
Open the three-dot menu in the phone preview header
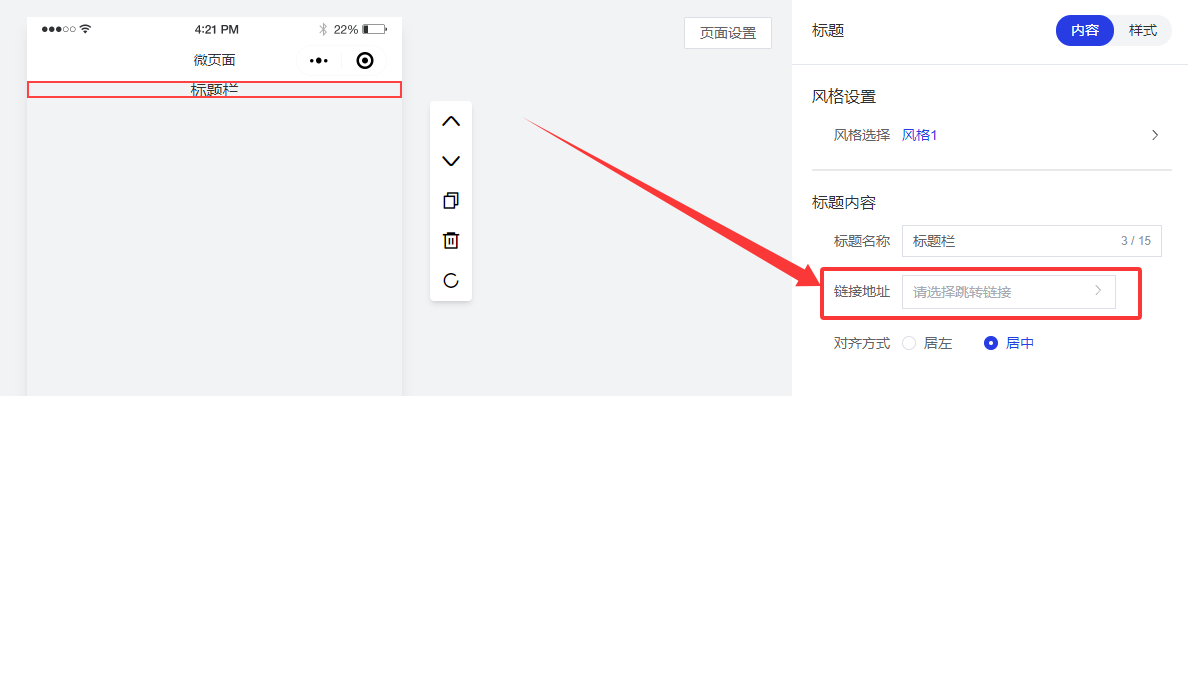click(319, 60)
